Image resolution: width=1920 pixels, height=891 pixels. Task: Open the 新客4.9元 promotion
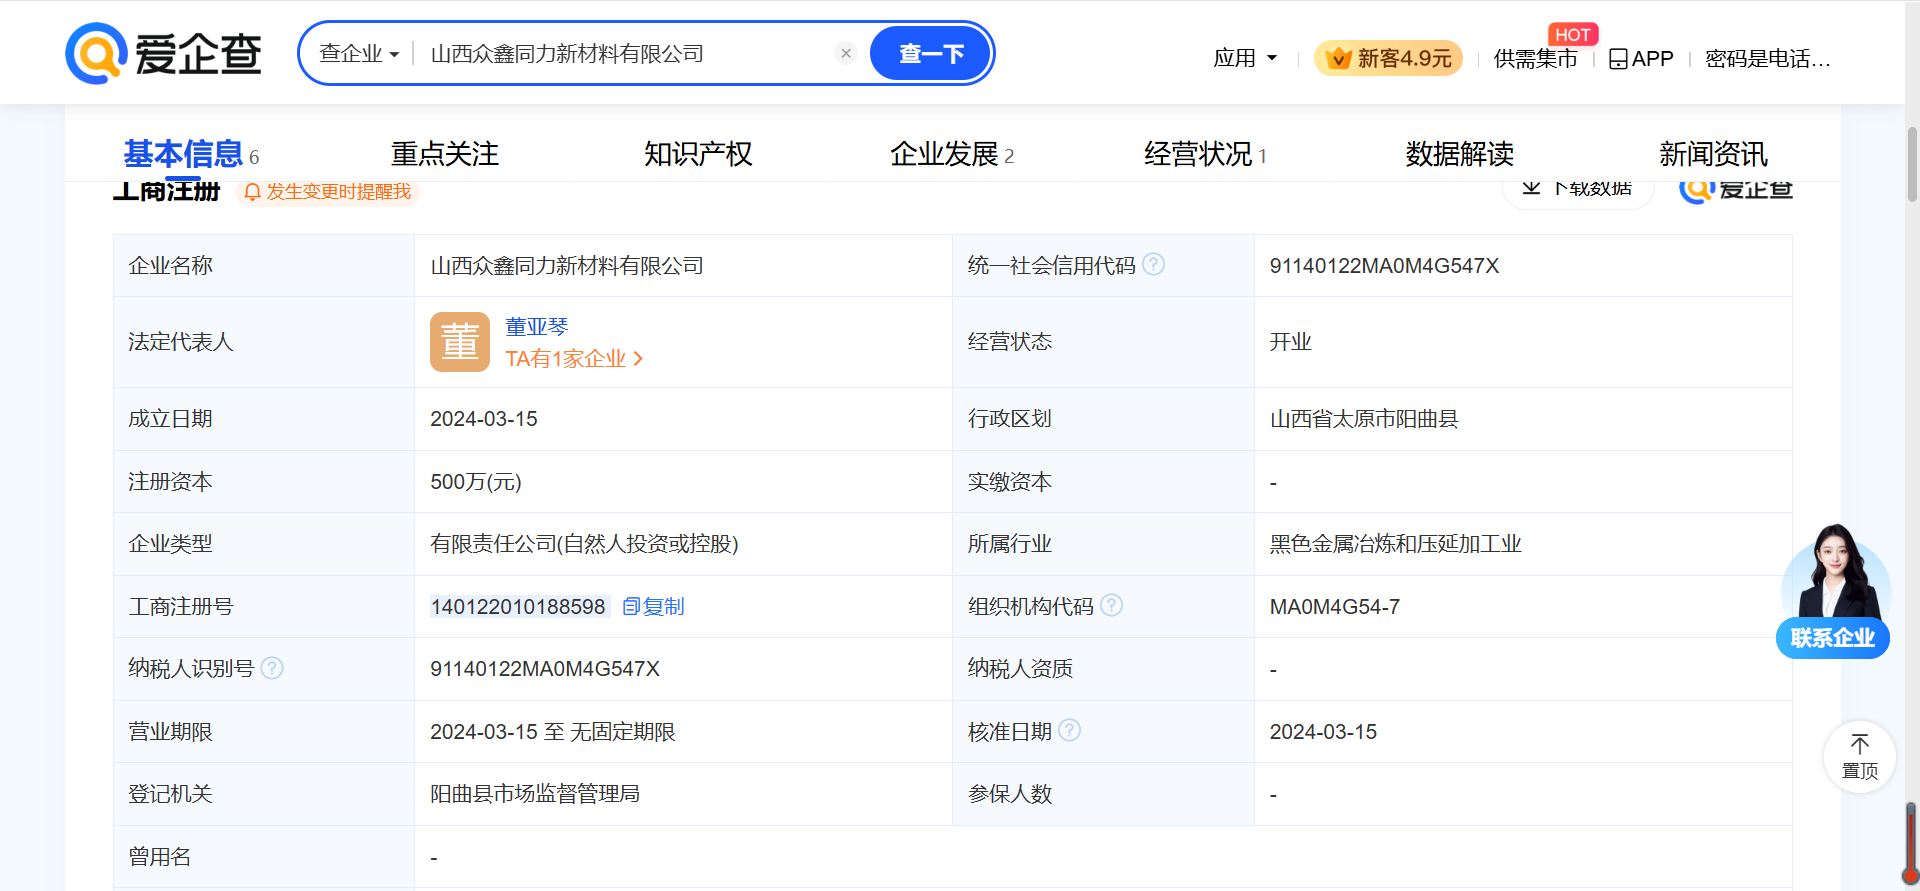(x=1388, y=58)
